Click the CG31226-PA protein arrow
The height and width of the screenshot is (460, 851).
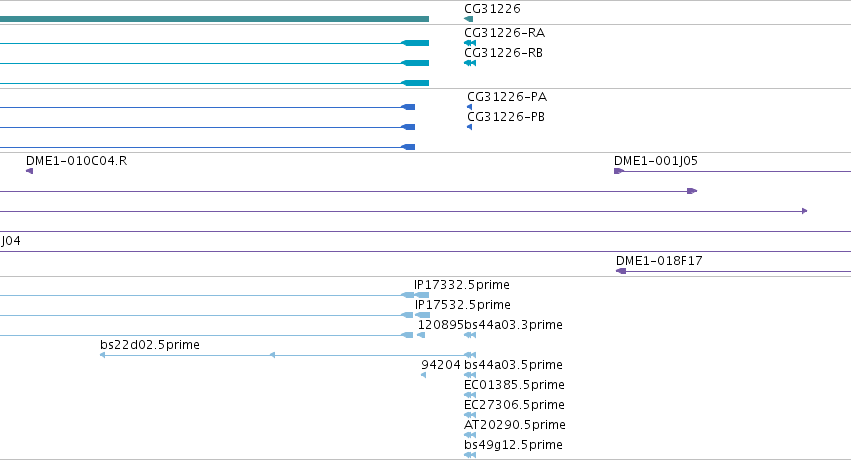[469, 107]
